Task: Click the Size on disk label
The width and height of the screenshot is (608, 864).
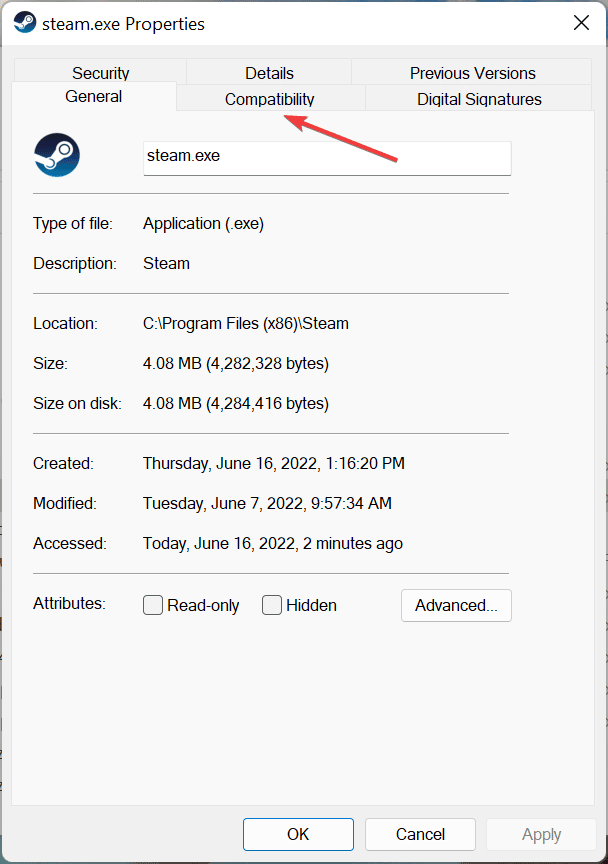Action: pyautogui.click(x=78, y=404)
